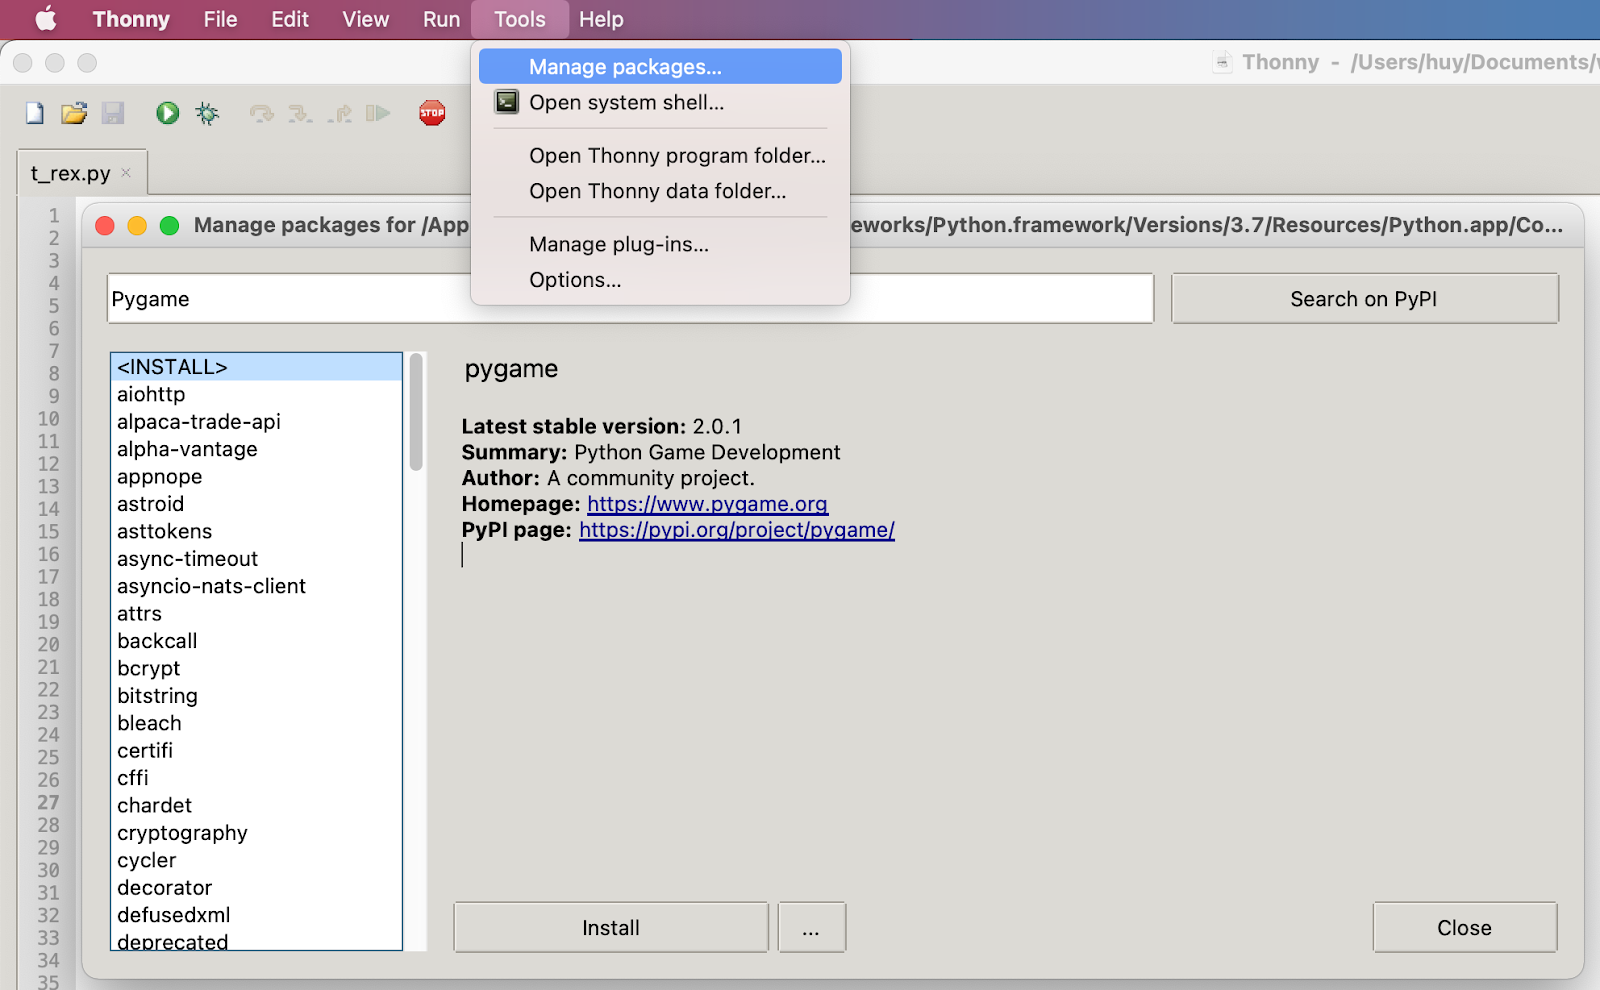The height and width of the screenshot is (990, 1600).
Task: Open file with the folder toolbar icon
Action: 74,113
